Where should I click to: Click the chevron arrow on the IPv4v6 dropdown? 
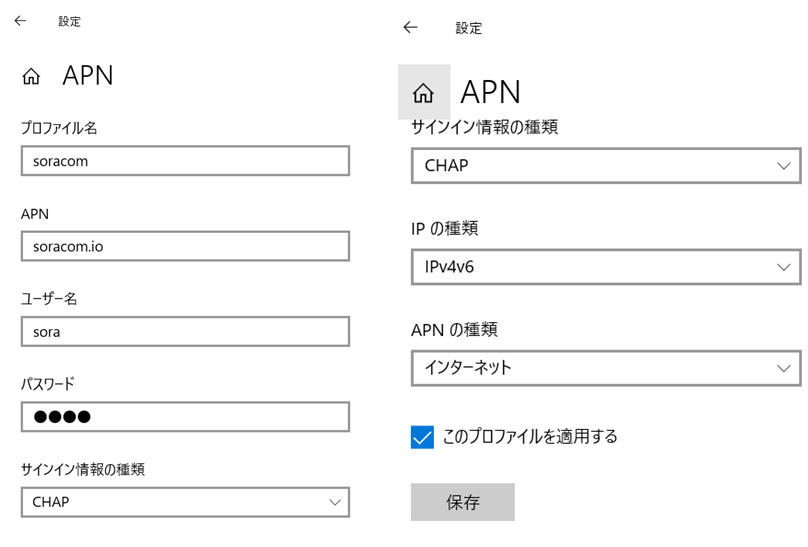[783, 267]
